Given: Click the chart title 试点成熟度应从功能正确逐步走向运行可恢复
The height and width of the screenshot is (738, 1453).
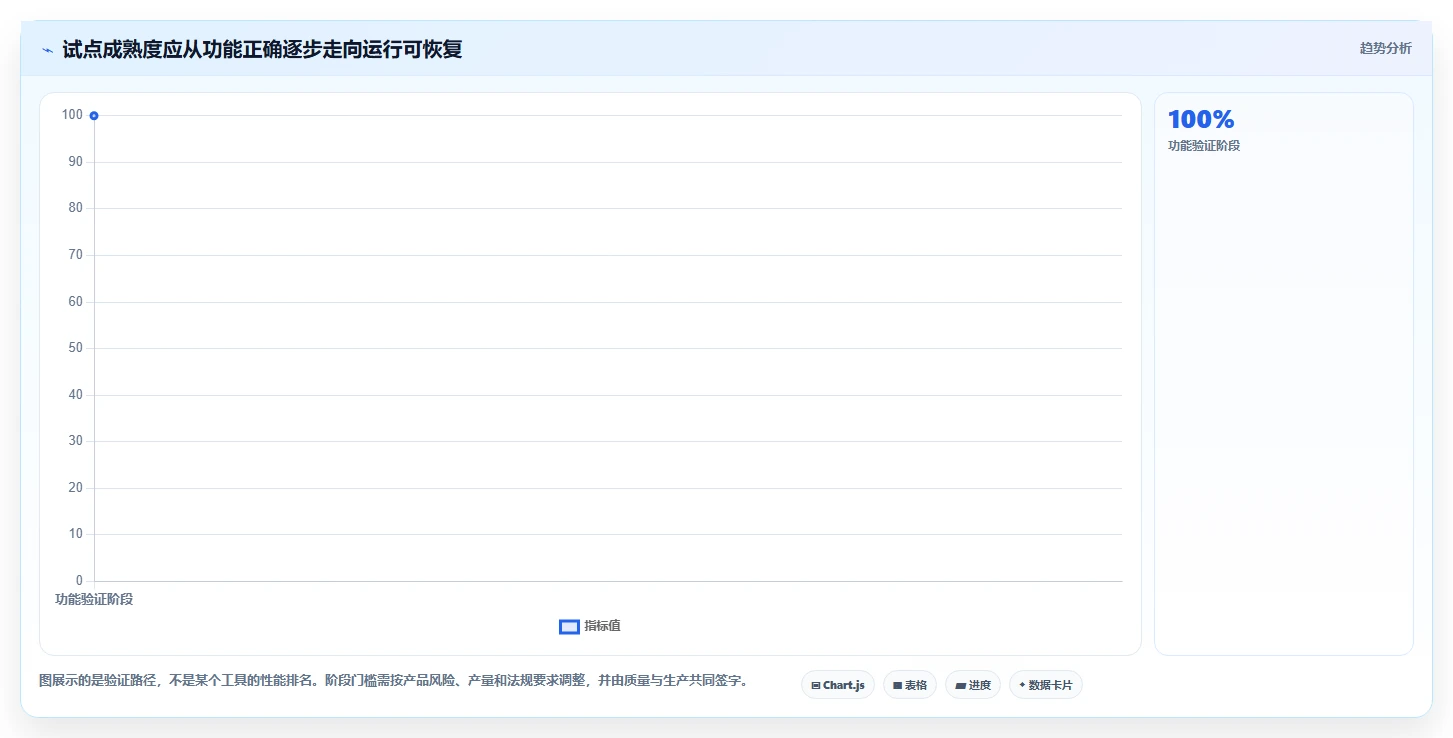Looking at the screenshot, I should pos(262,49).
